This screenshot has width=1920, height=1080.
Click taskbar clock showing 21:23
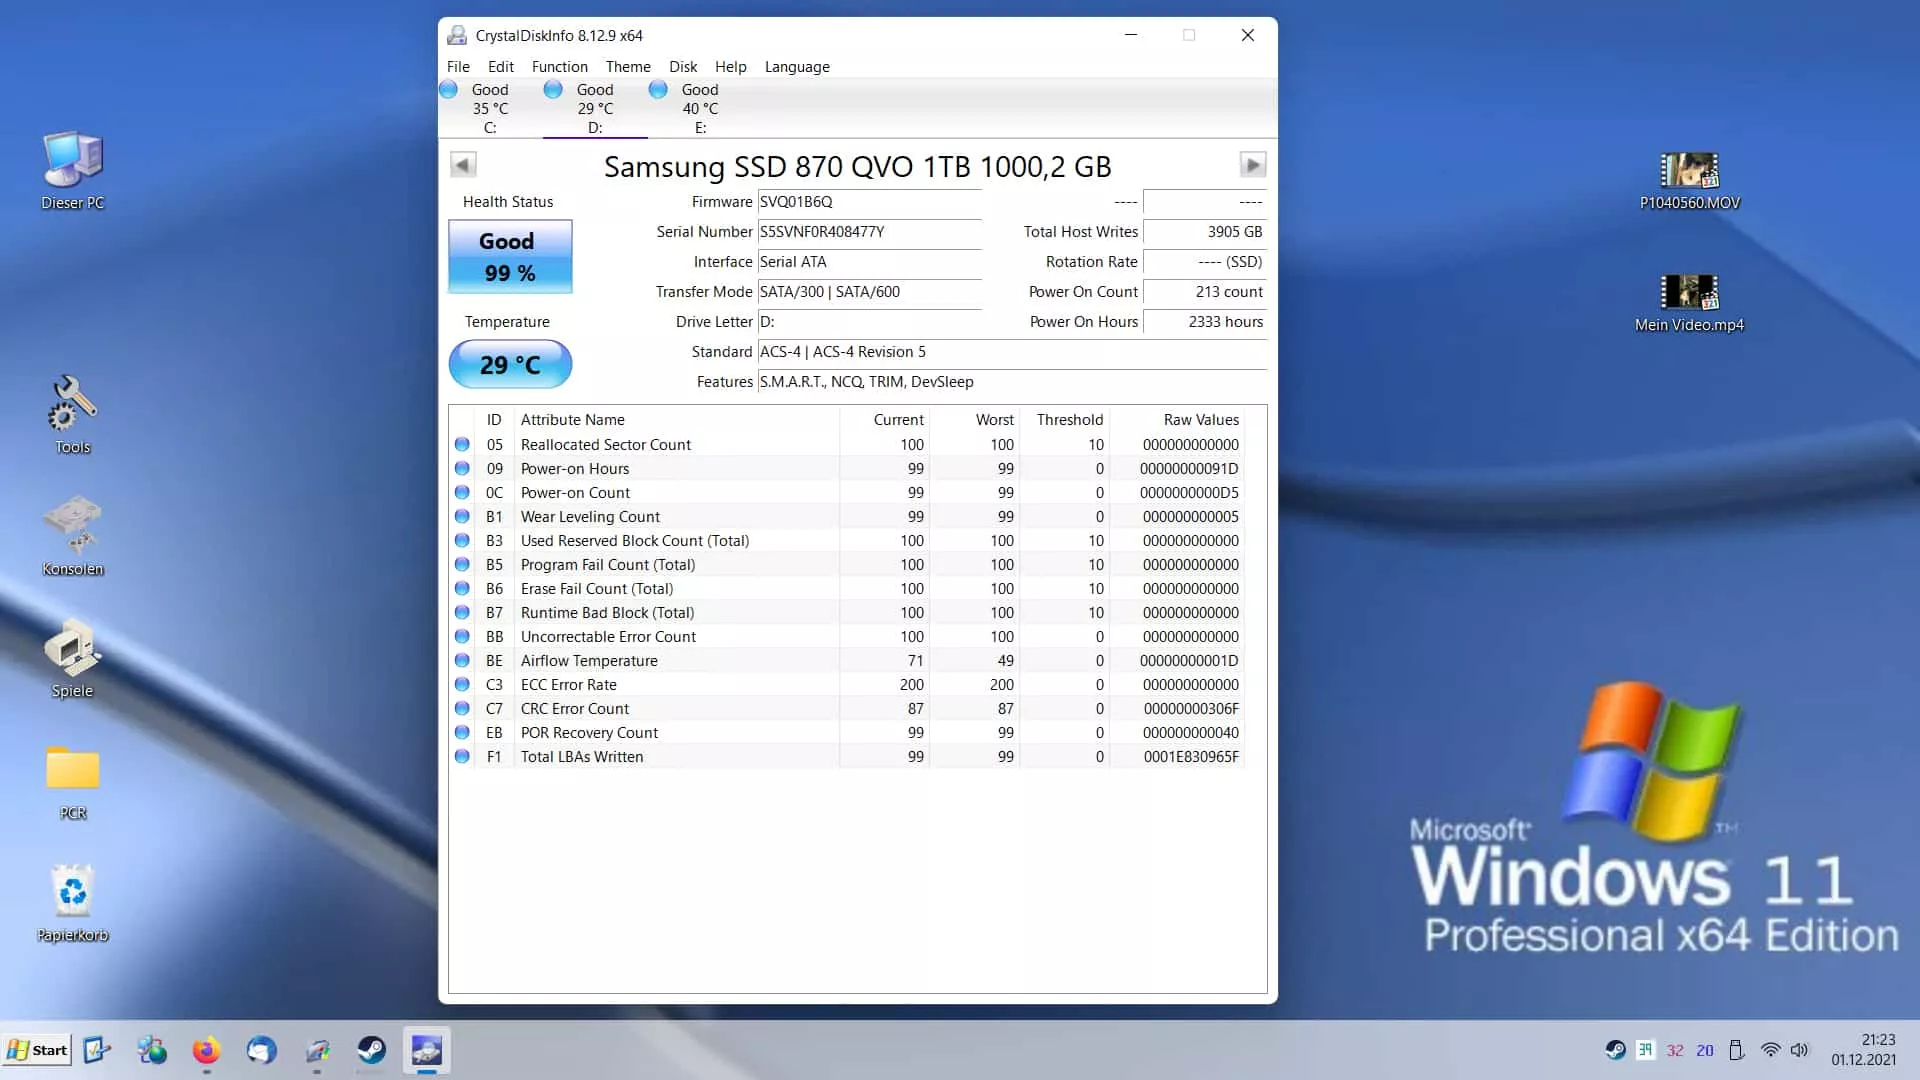tap(1864, 1050)
